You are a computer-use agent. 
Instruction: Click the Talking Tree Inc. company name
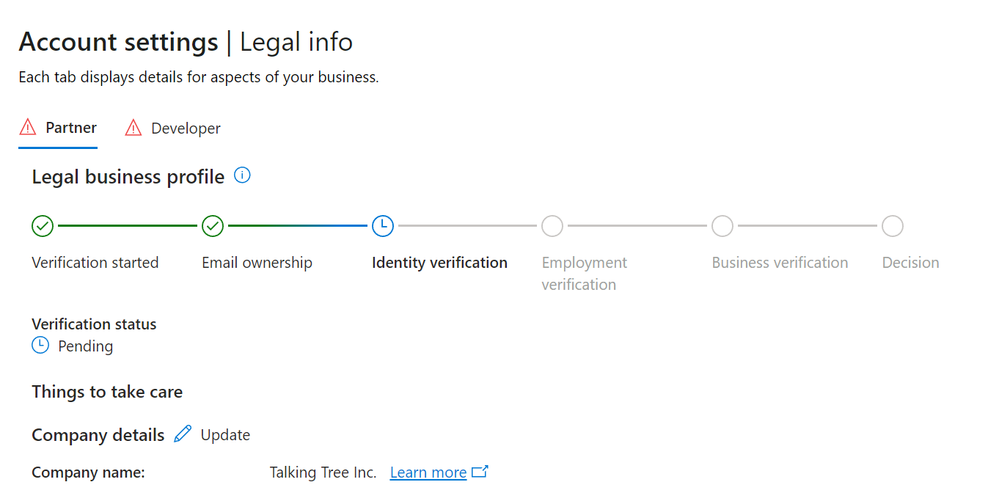pyautogui.click(x=323, y=472)
